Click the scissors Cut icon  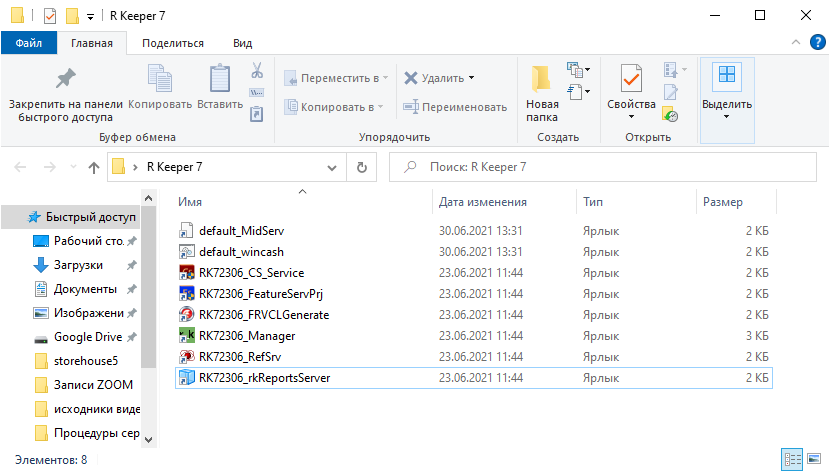tap(256, 71)
